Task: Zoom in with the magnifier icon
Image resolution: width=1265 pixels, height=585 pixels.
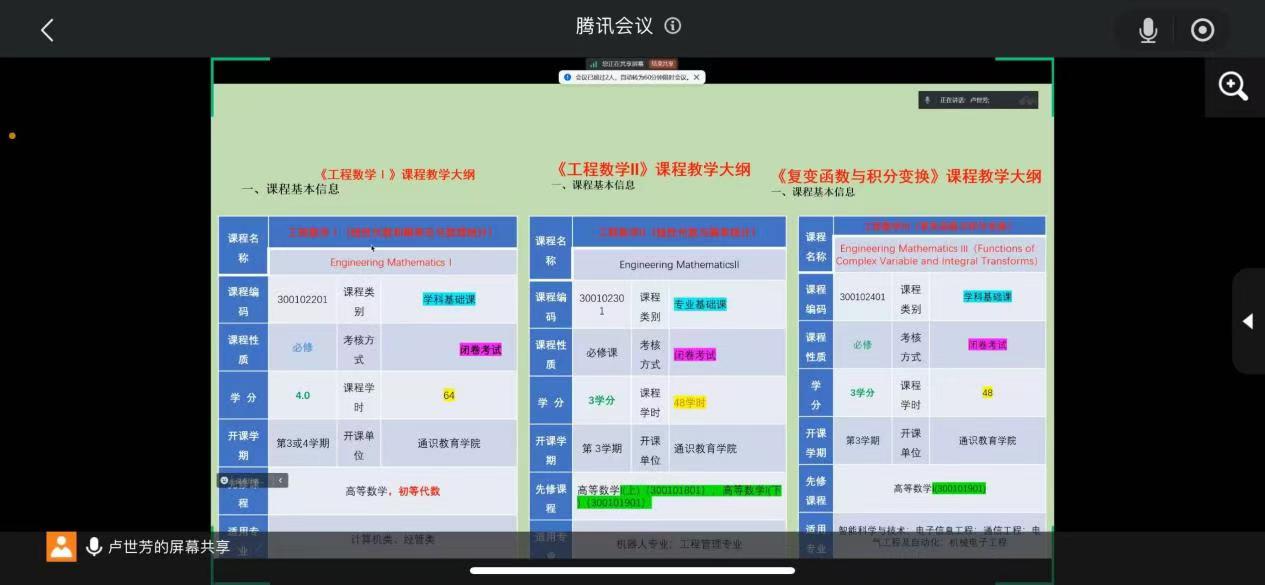Action: (x=1233, y=87)
